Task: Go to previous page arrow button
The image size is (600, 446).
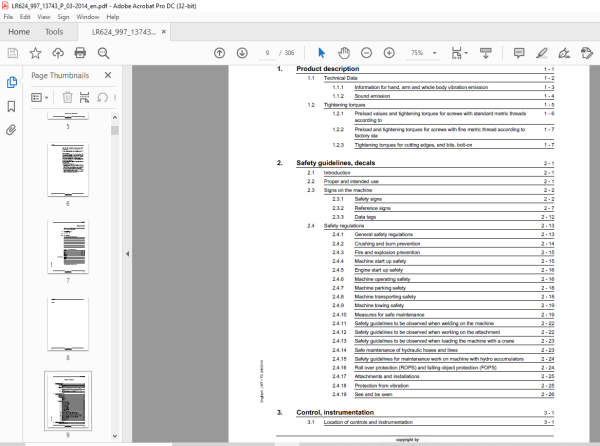Action: pyautogui.click(x=219, y=53)
